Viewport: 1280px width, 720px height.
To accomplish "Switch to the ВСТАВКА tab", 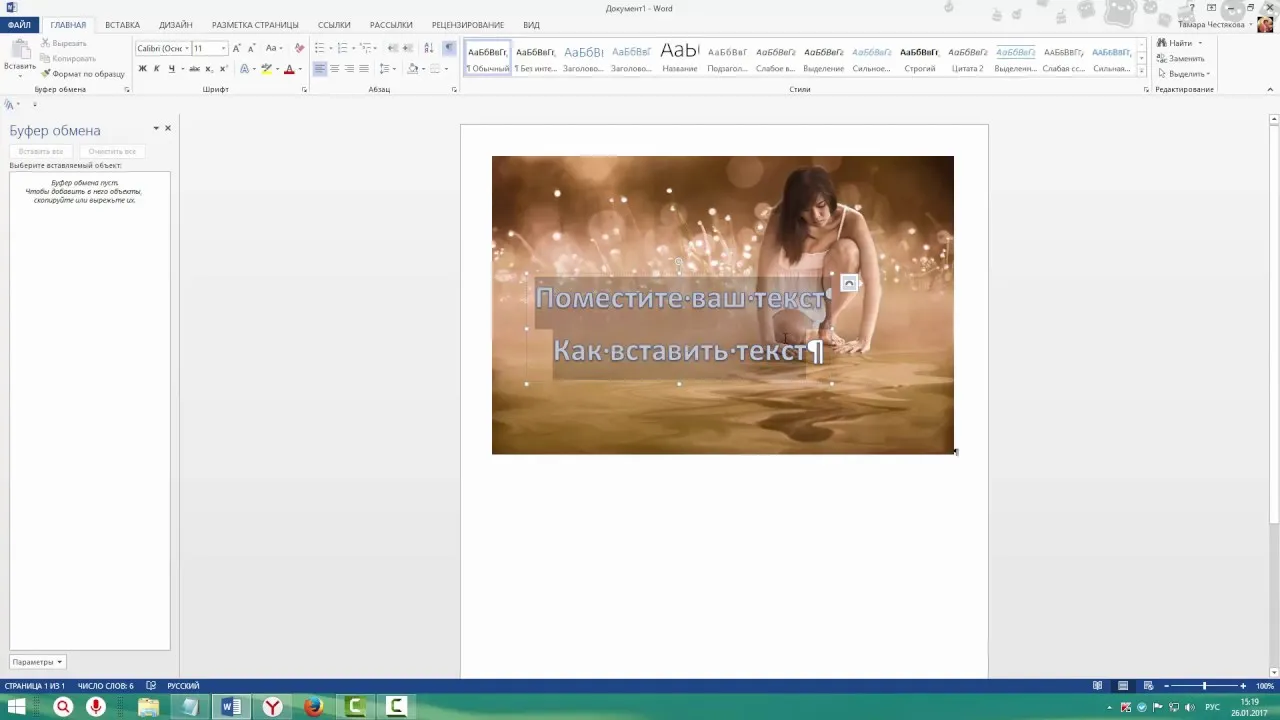I will (122, 25).
